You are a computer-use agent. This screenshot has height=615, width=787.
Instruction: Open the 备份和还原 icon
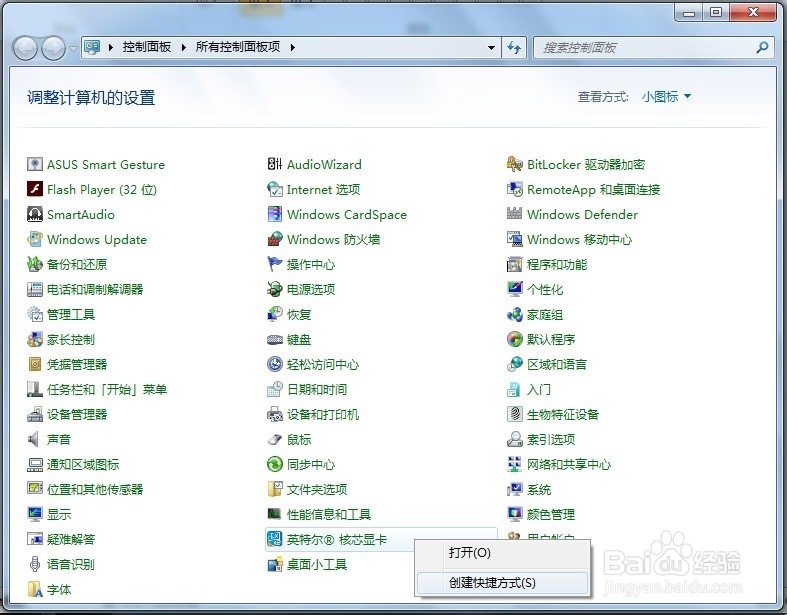pyautogui.click(x=35, y=264)
